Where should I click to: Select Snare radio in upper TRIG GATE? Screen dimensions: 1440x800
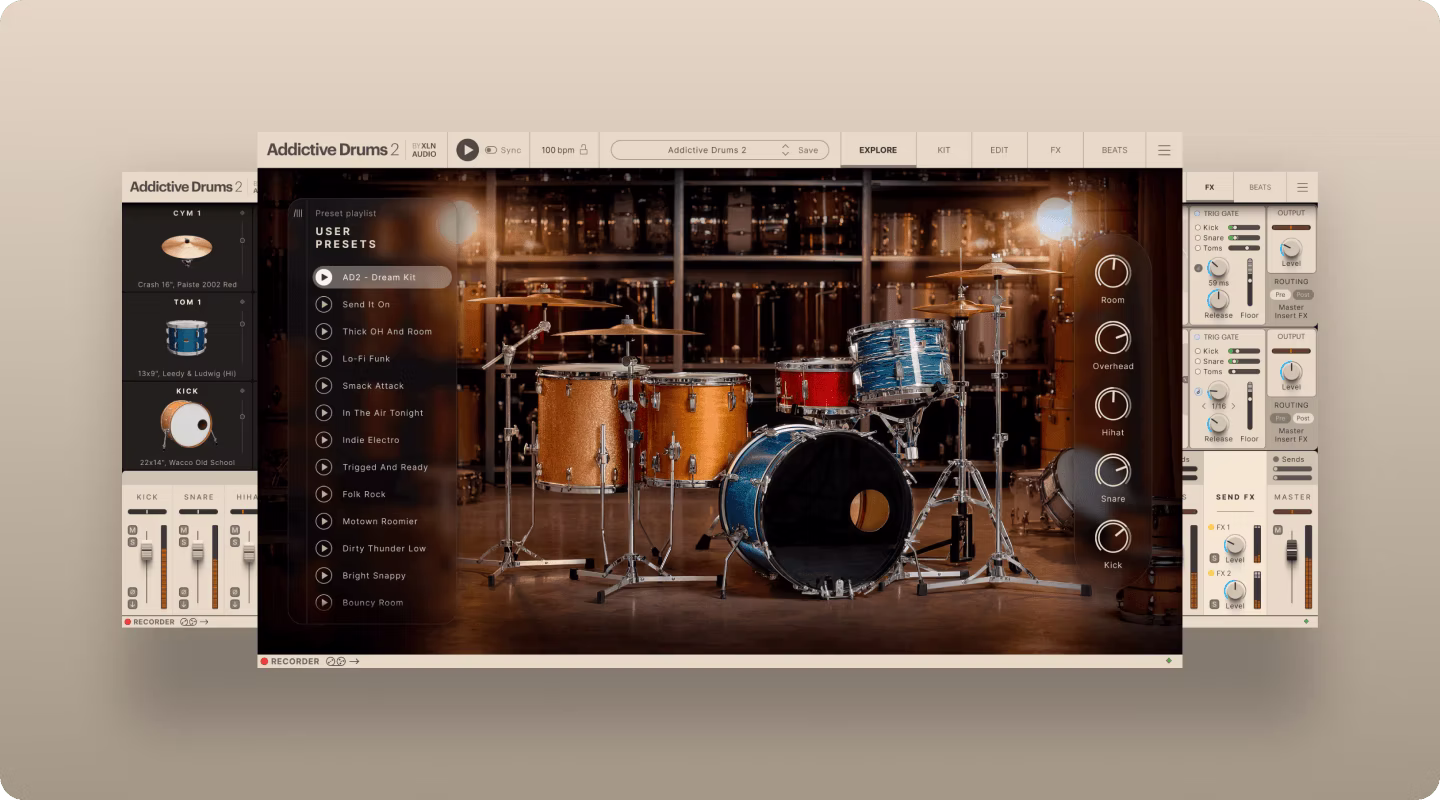point(1198,238)
